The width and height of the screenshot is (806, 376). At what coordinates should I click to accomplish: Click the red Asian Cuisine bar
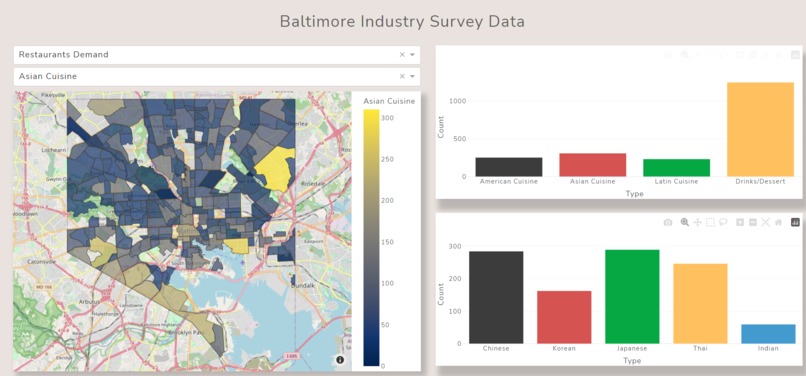[x=592, y=165]
